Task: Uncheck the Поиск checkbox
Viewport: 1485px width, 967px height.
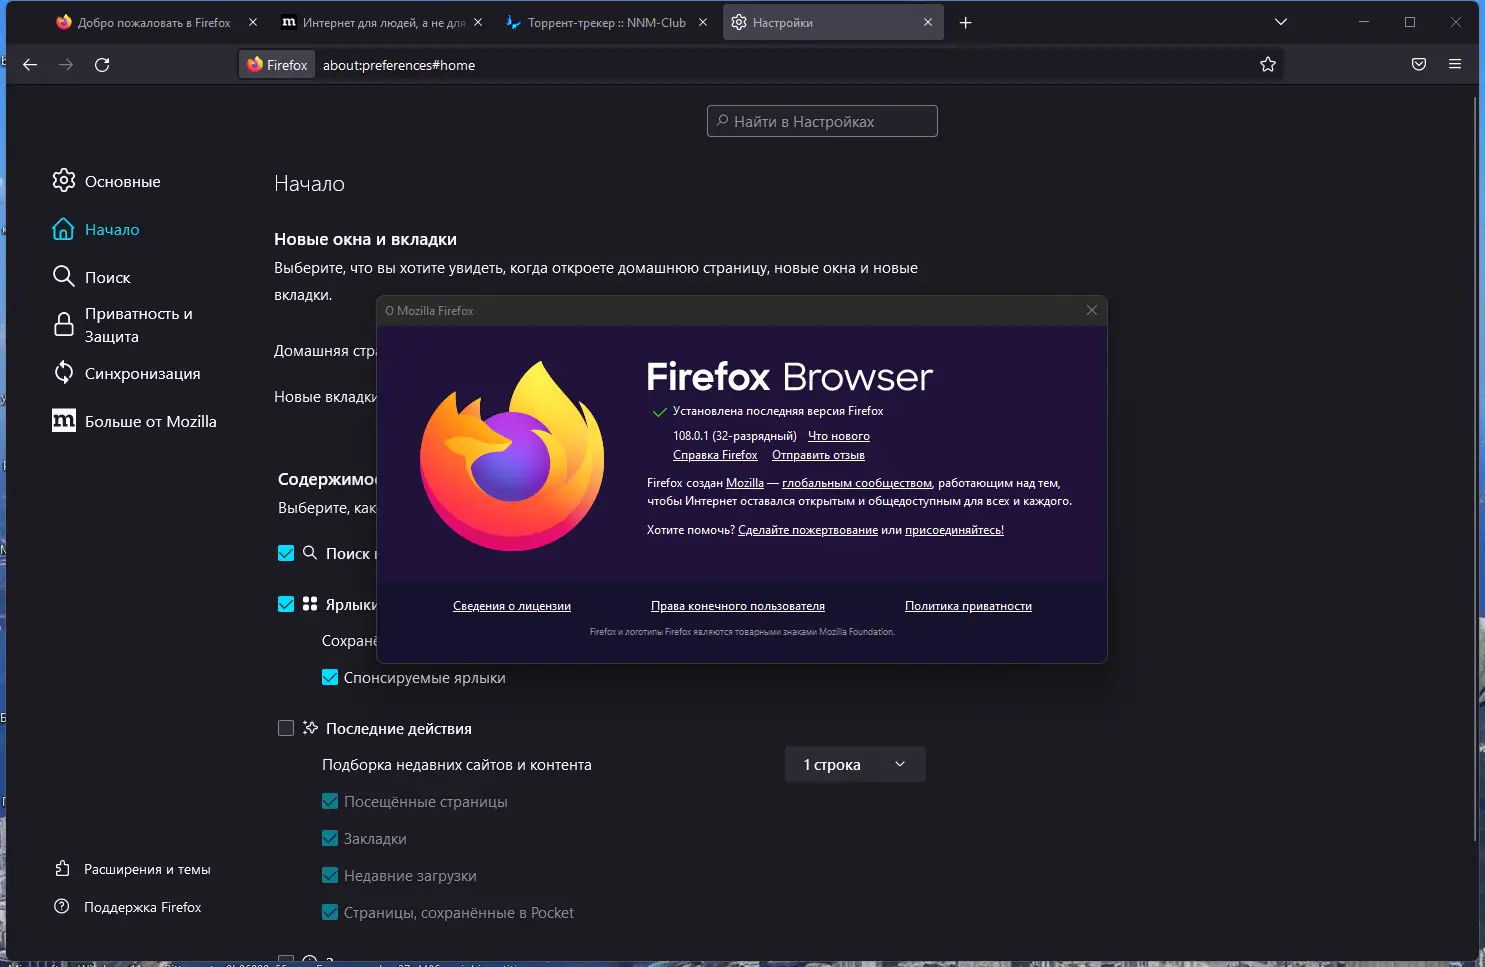Action: click(x=286, y=553)
